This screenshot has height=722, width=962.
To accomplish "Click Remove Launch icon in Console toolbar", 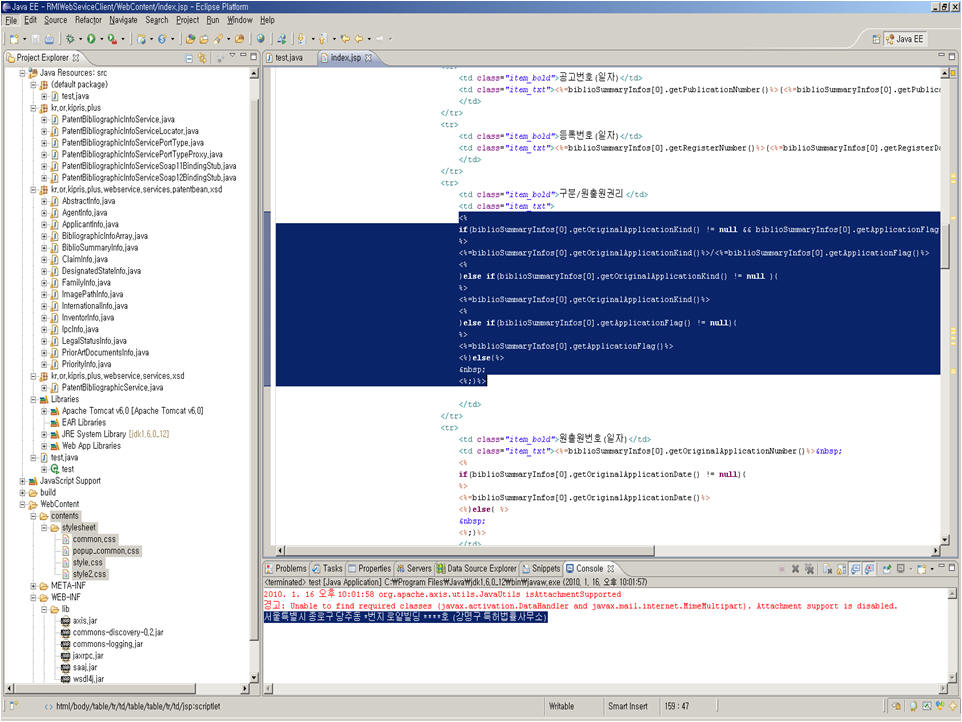I will click(x=794, y=568).
